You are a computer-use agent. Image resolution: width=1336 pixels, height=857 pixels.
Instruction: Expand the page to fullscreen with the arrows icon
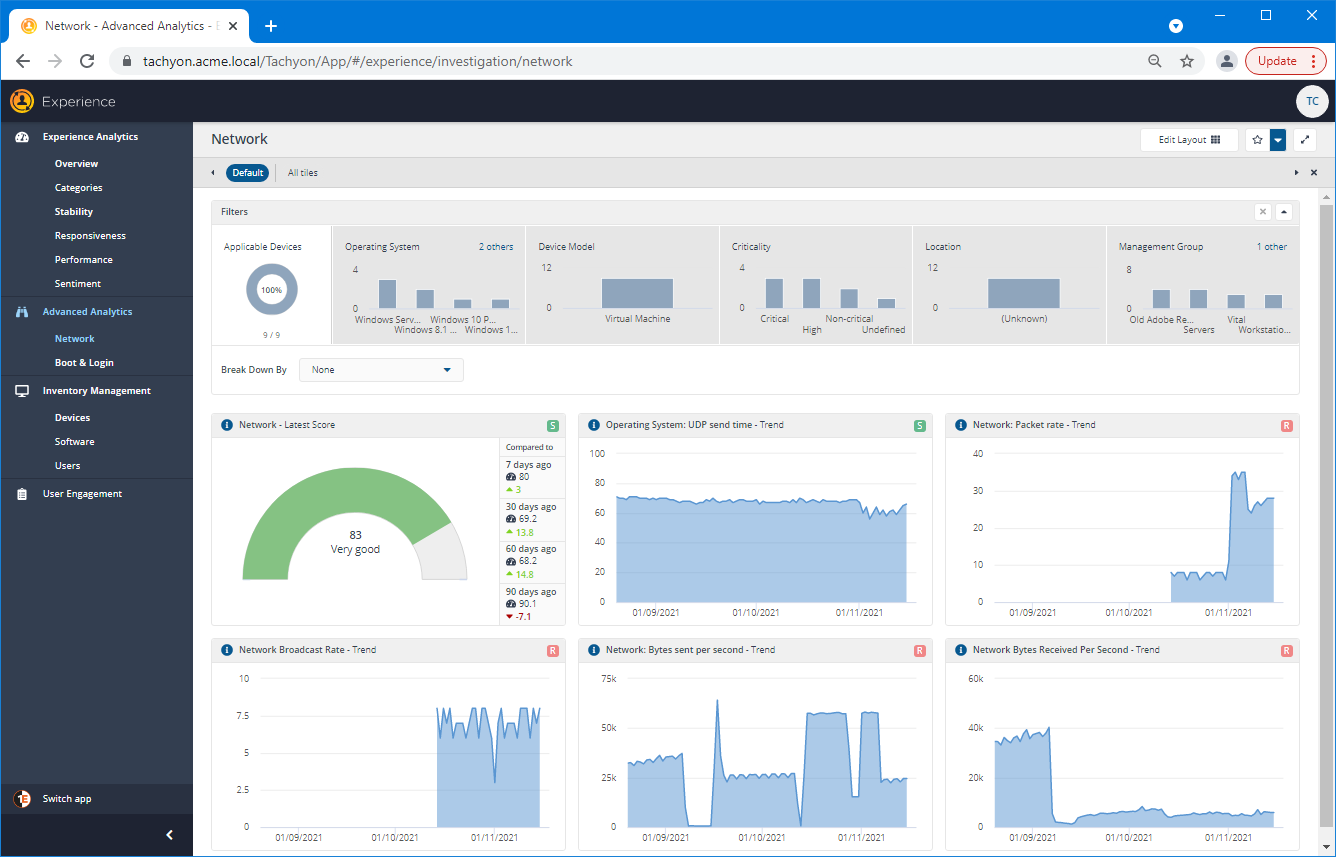(x=1304, y=140)
